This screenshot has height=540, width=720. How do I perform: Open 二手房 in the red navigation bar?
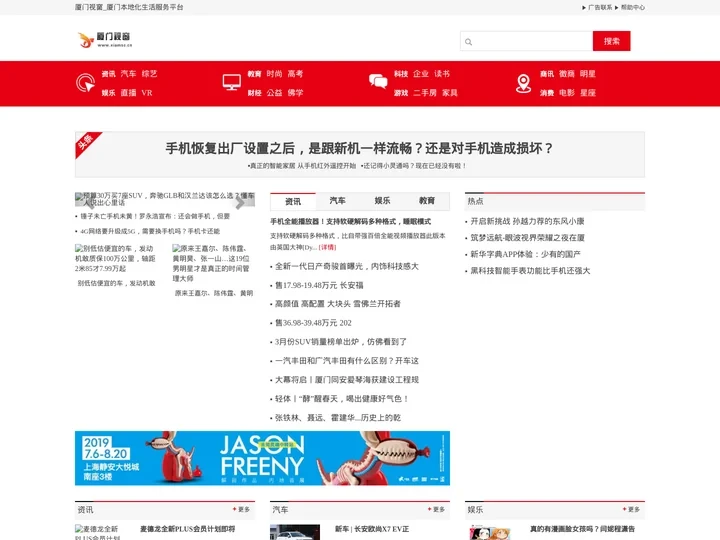425,93
